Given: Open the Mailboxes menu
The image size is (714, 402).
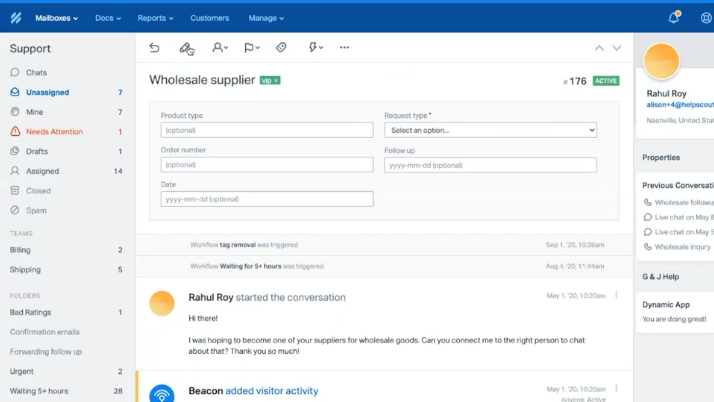Looking at the screenshot, I should click(56, 18).
